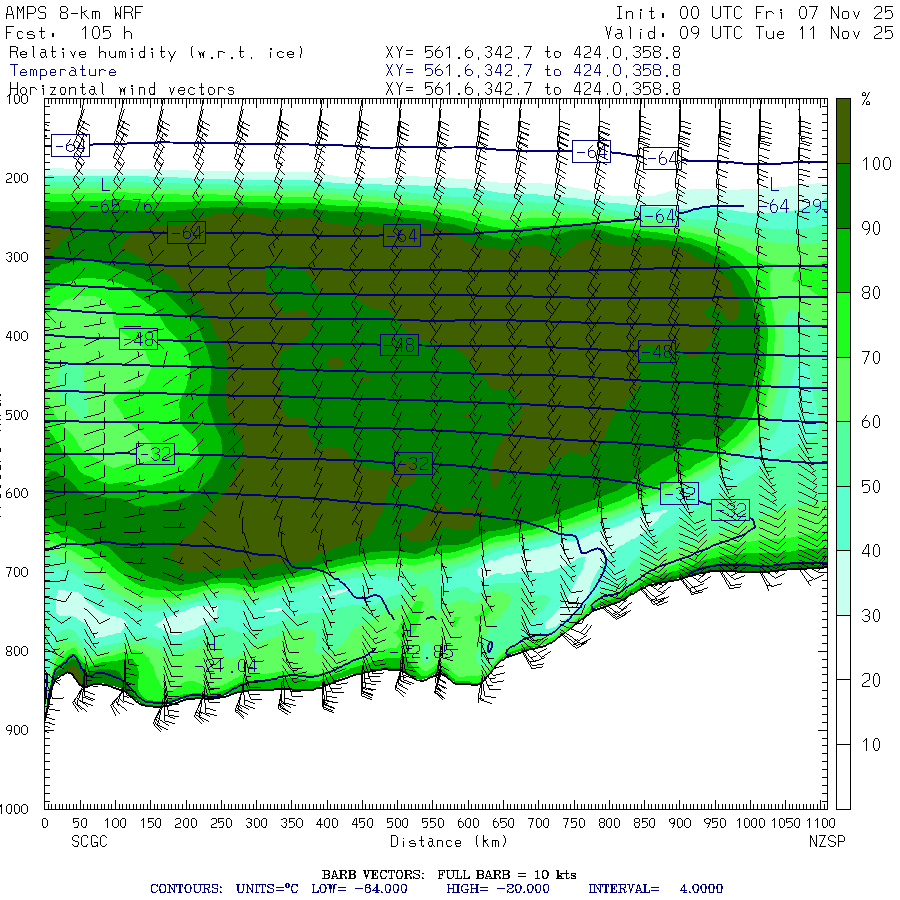Click the colorbar tick label "40"

coord(871,551)
